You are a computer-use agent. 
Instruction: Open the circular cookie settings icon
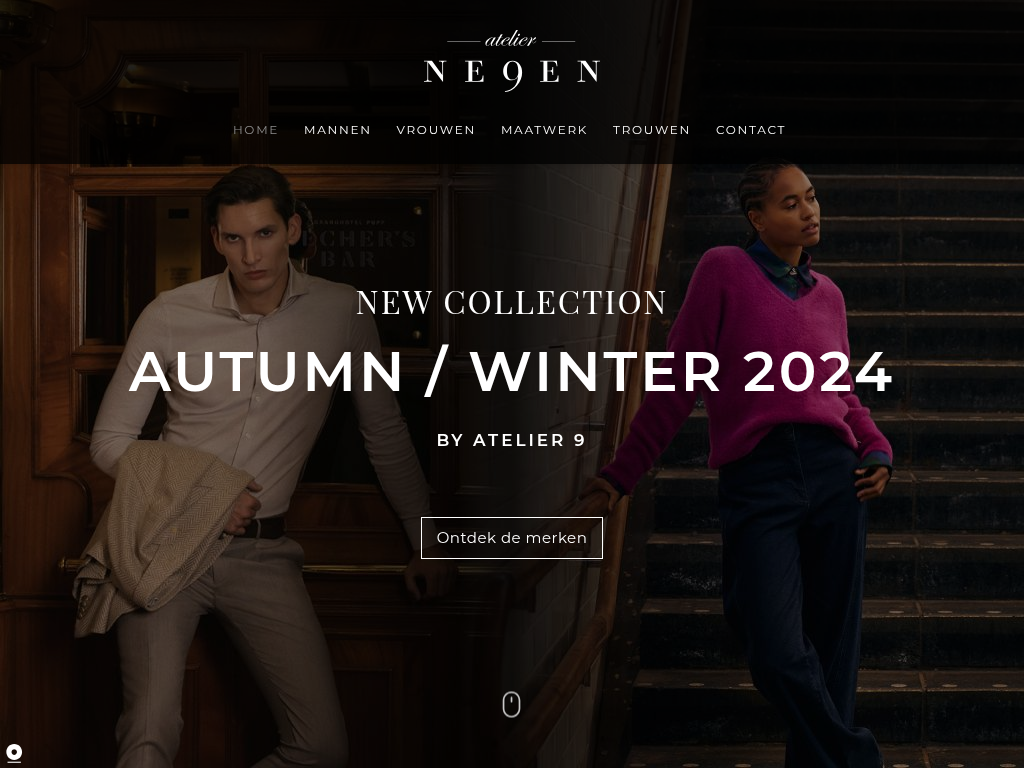pos(14,753)
